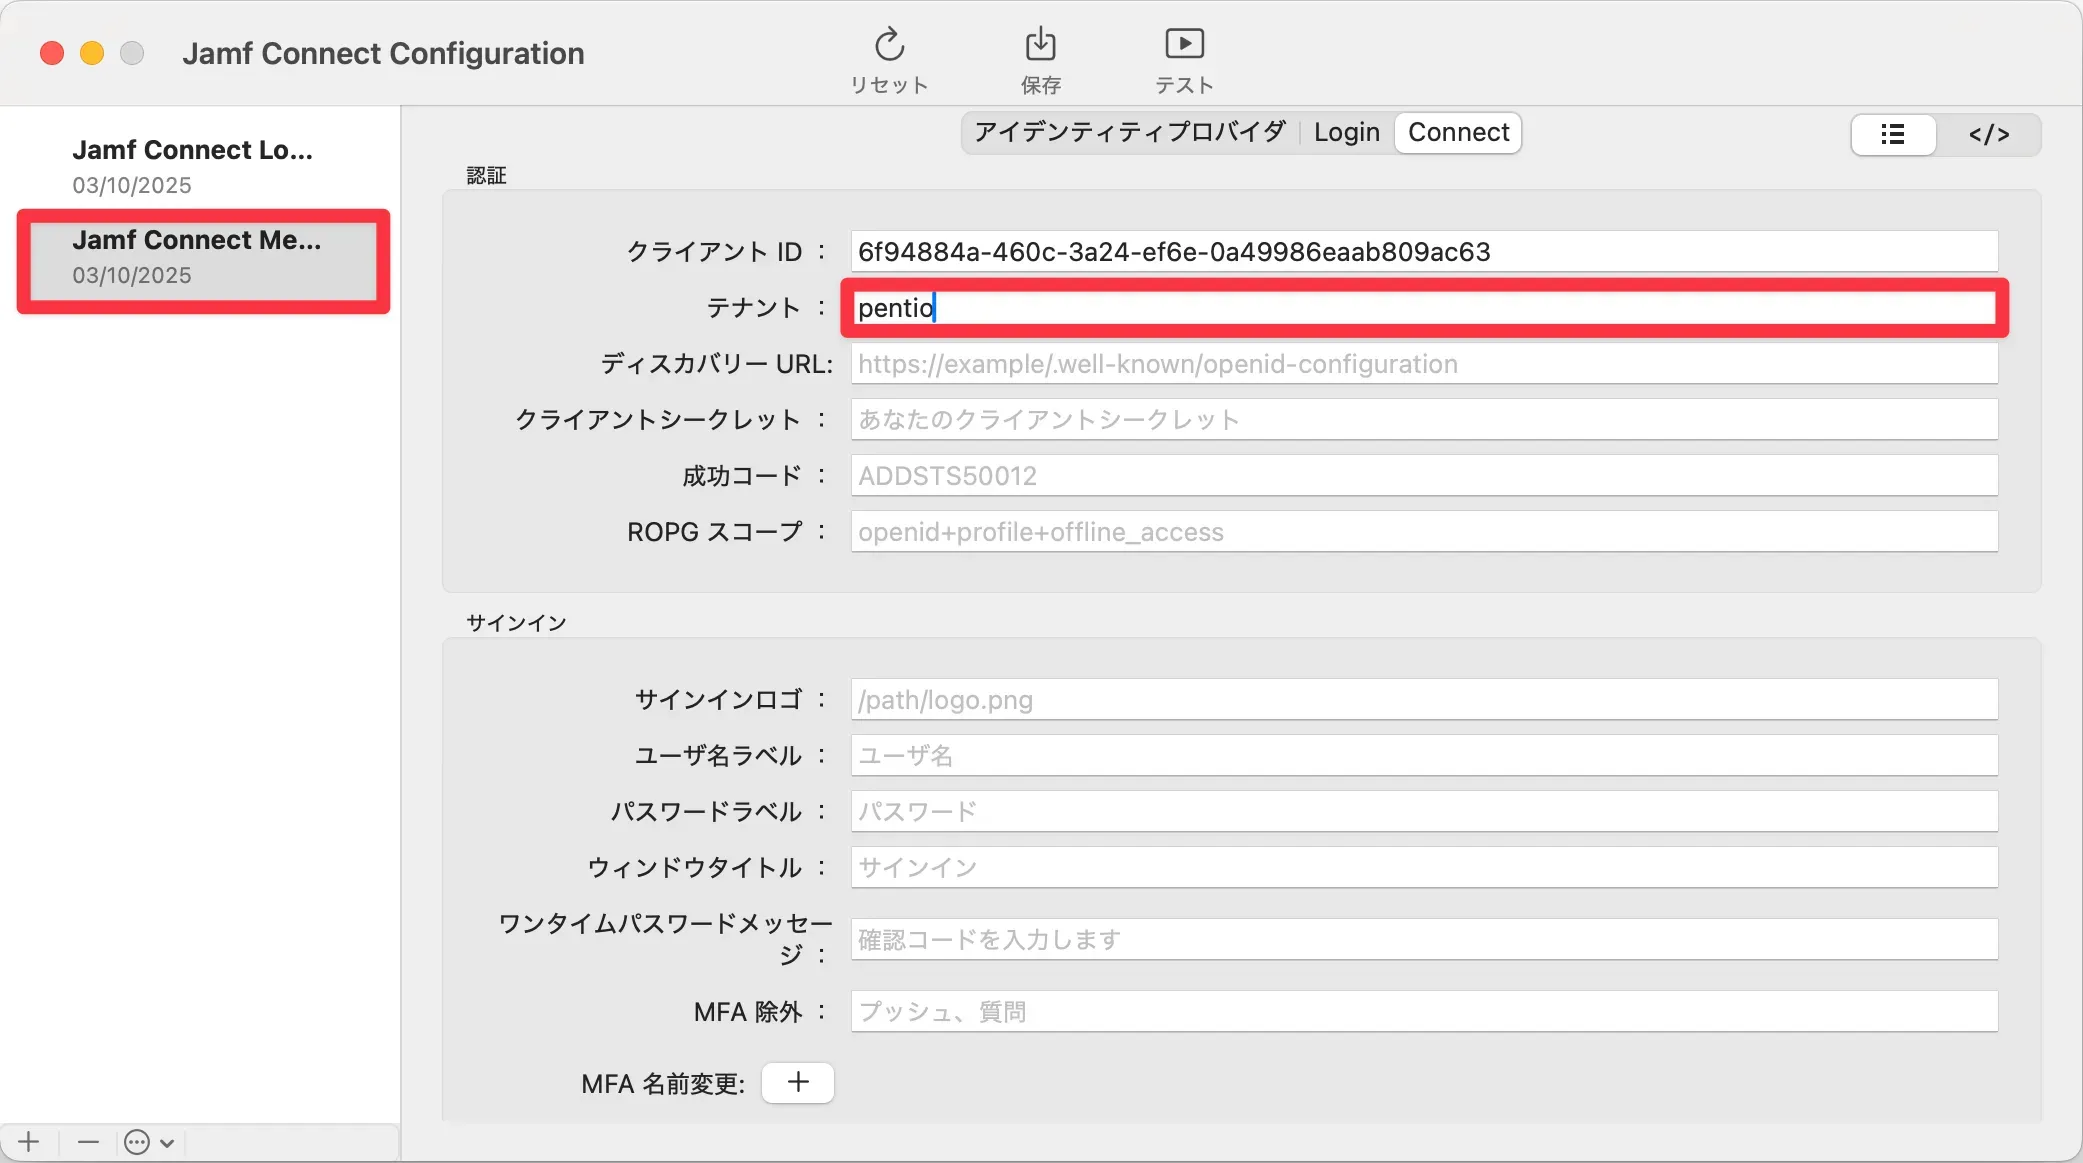The height and width of the screenshot is (1163, 2083).
Task: Add a new configuration with the plus icon
Action: (x=29, y=1141)
